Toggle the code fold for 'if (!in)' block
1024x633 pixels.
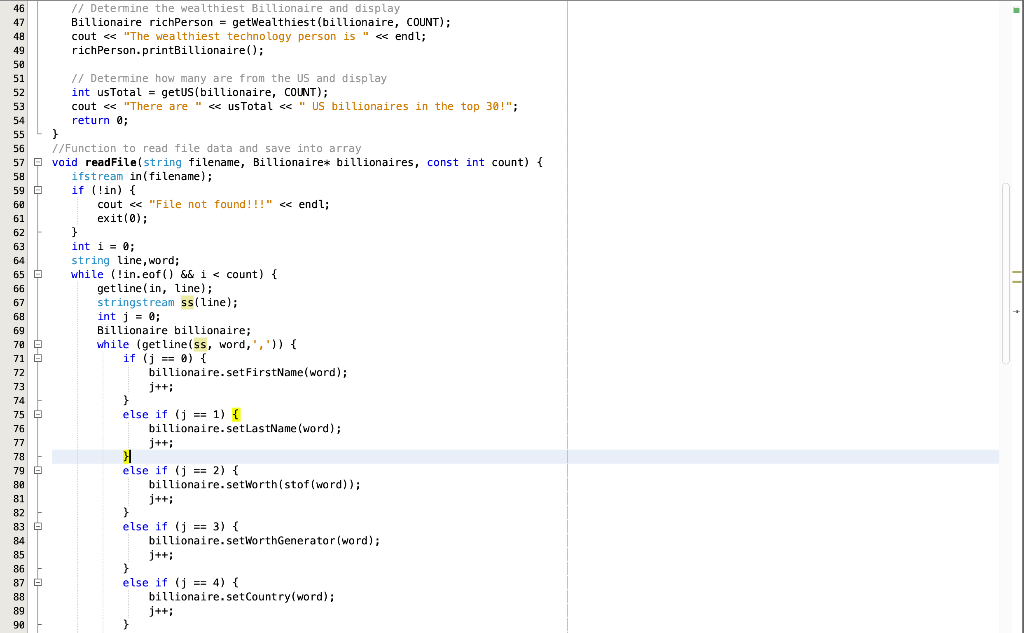point(37,190)
